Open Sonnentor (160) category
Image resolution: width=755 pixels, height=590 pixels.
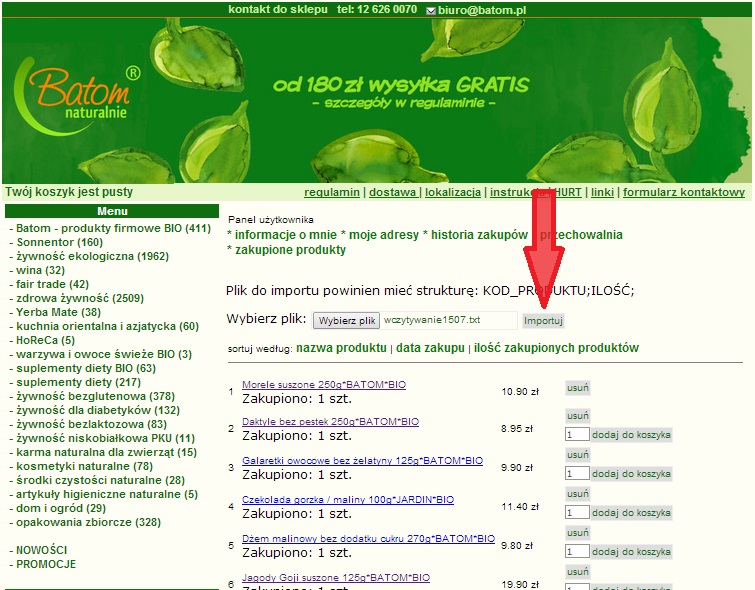pos(60,242)
